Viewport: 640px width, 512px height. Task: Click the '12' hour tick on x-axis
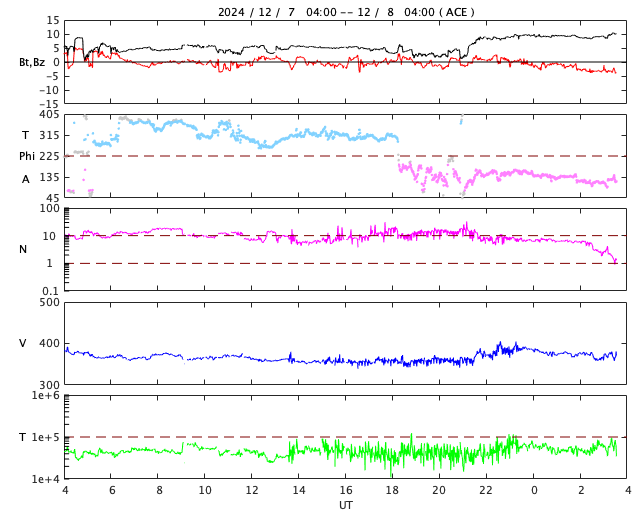click(251, 490)
